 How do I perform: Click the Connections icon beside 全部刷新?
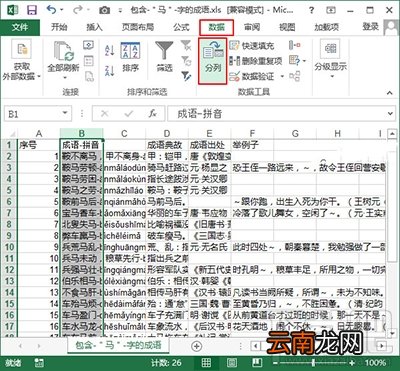[88, 45]
